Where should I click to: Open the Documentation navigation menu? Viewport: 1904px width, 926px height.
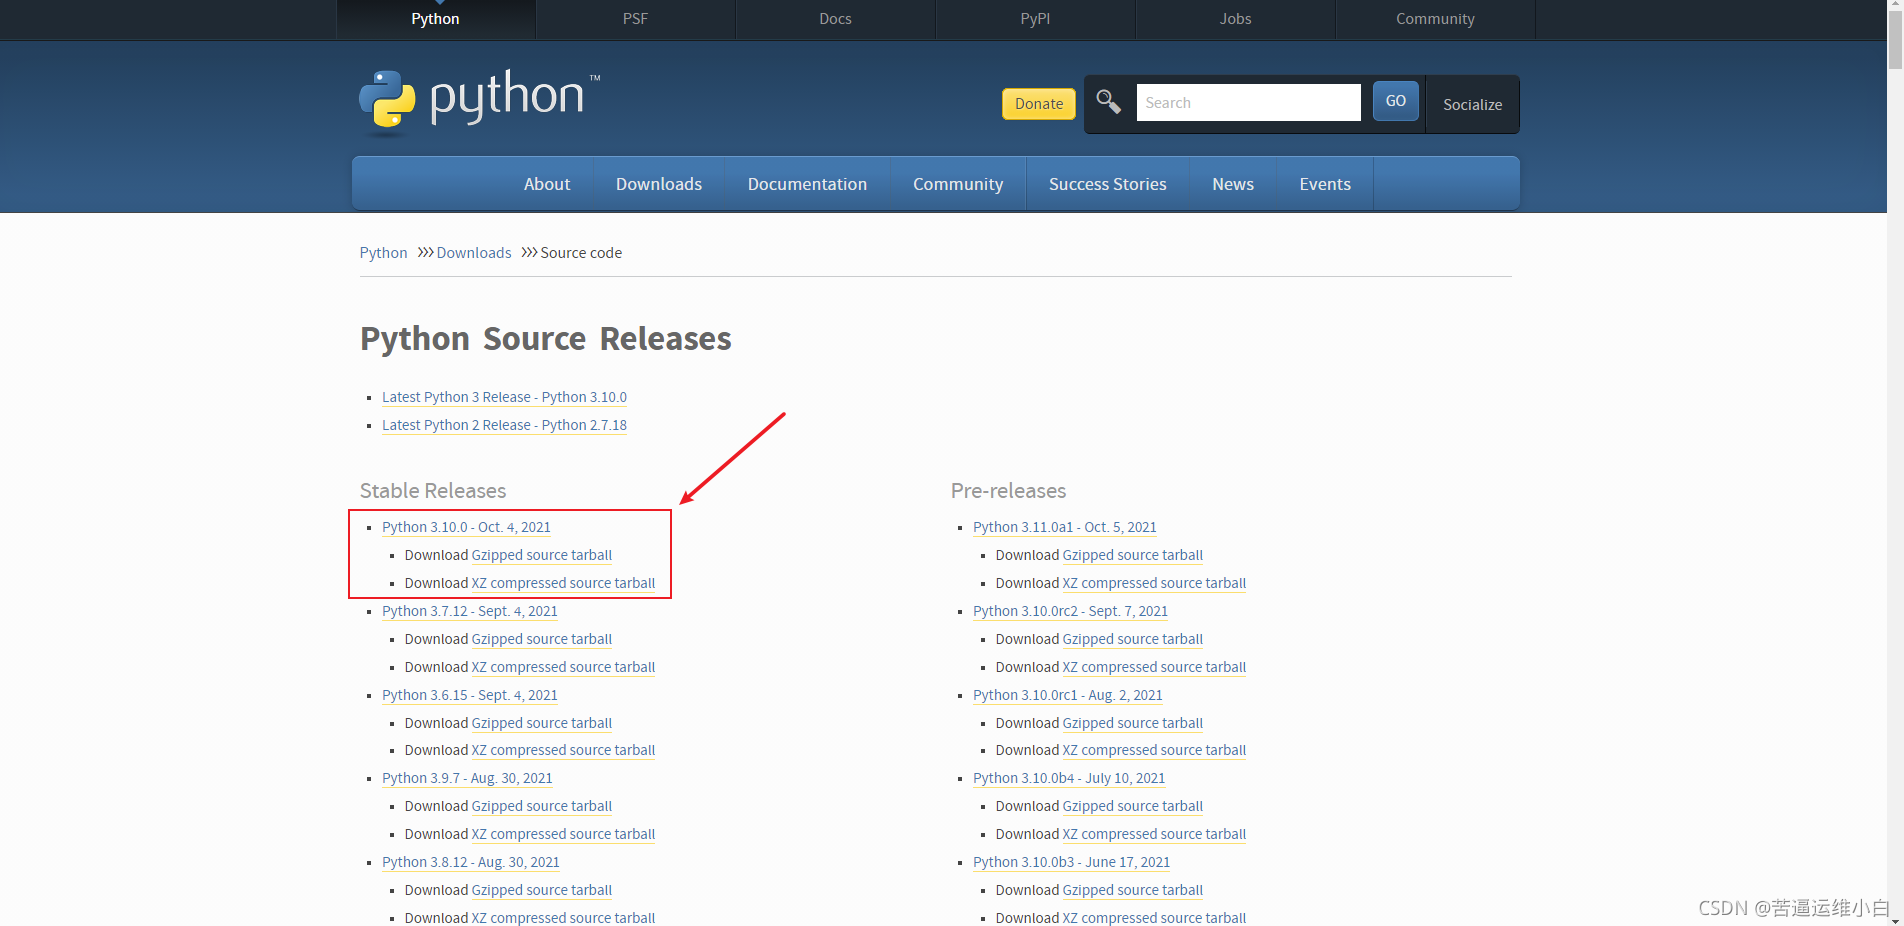(x=807, y=184)
